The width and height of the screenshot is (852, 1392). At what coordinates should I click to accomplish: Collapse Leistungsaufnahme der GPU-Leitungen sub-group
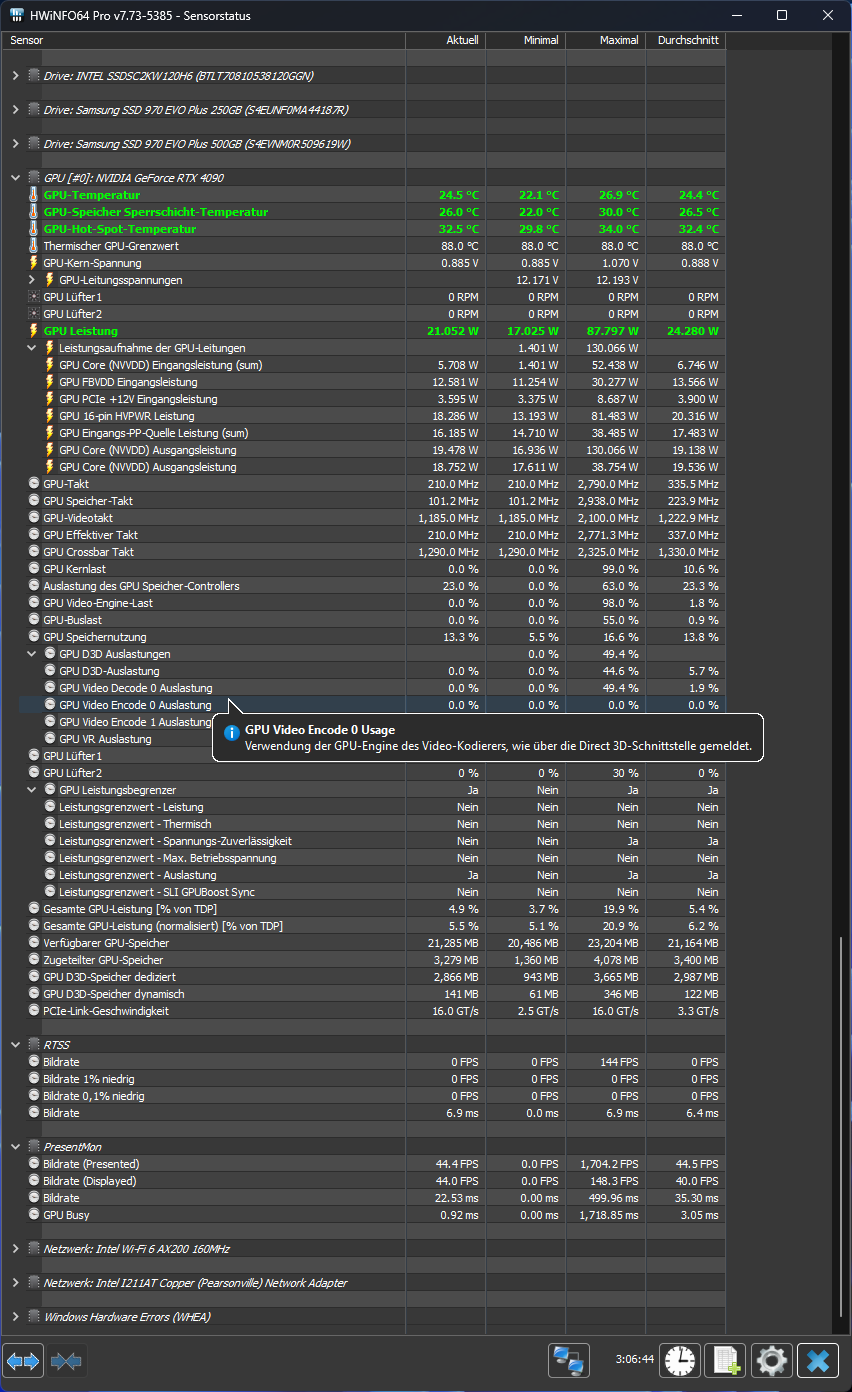tap(33, 348)
